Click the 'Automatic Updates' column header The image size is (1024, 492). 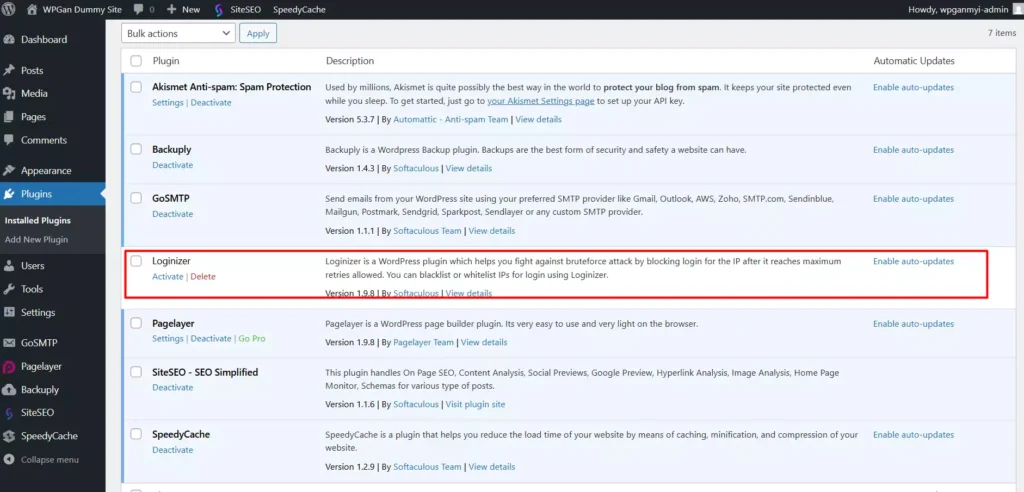tap(914, 61)
